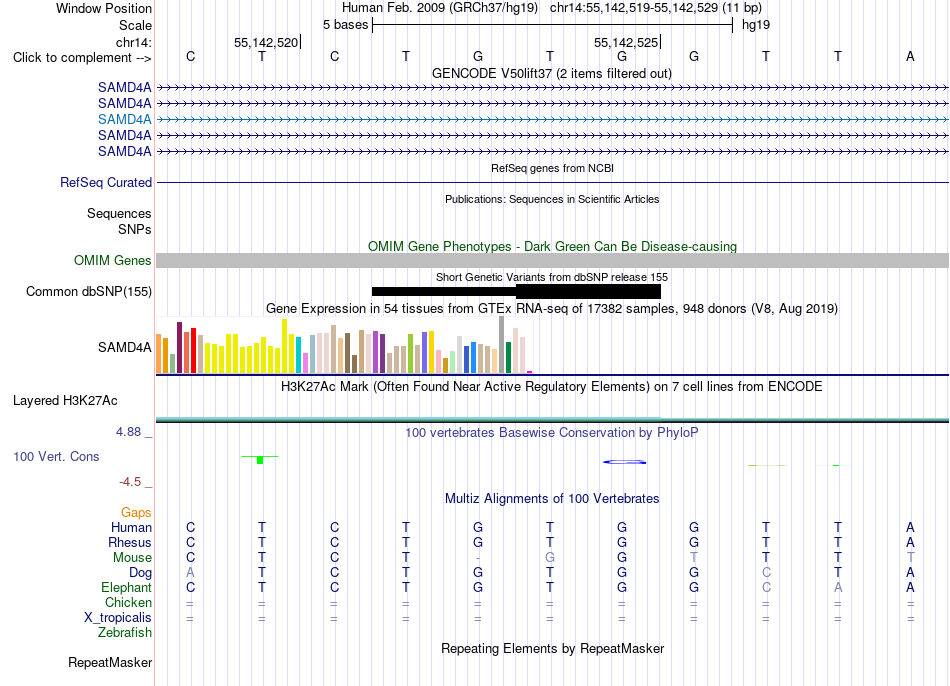This screenshot has width=950, height=686.
Task: Click the Sequences track label
Action: tap(119, 213)
